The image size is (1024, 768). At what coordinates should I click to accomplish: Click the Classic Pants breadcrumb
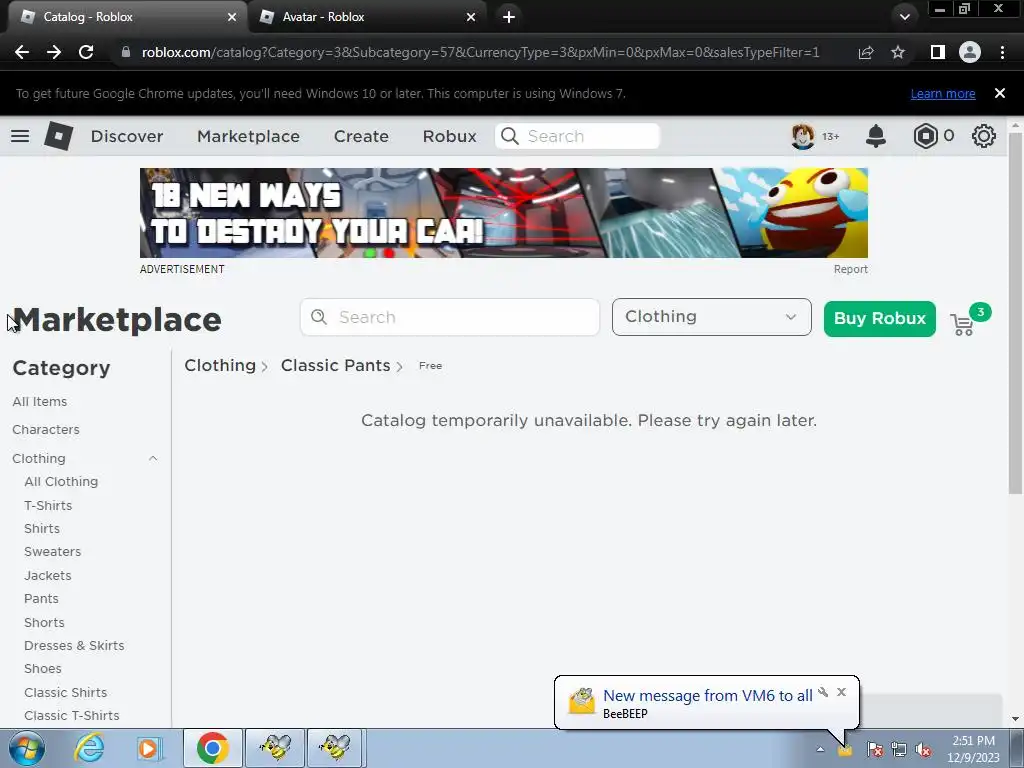click(x=335, y=365)
